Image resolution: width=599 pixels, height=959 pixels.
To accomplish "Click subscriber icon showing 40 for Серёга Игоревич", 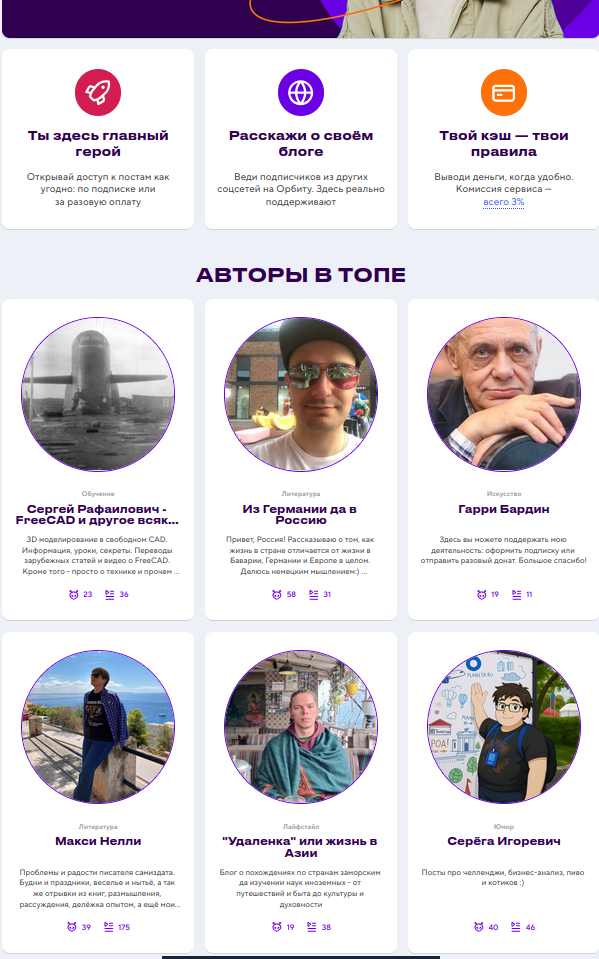I will pos(478,927).
